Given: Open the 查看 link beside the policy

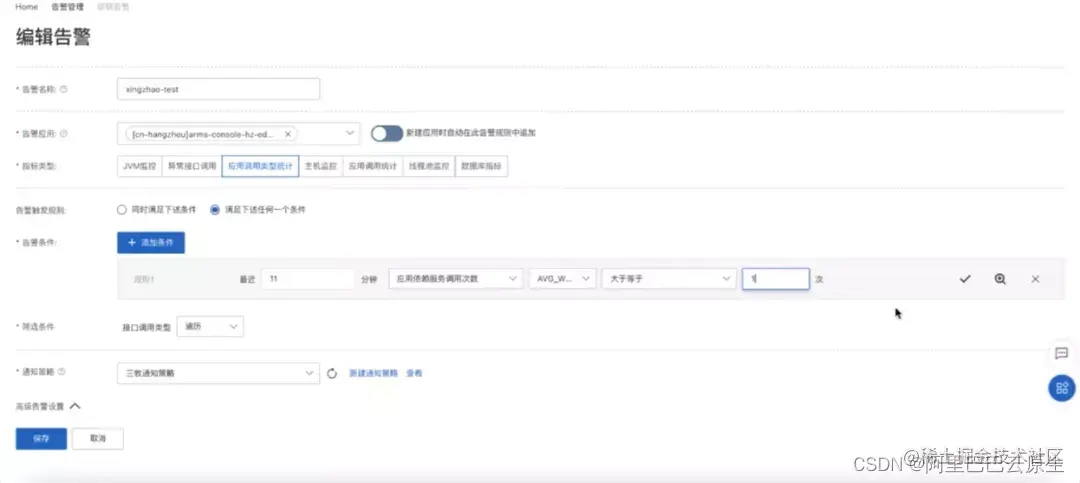Looking at the screenshot, I should click(x=414, y=373).
